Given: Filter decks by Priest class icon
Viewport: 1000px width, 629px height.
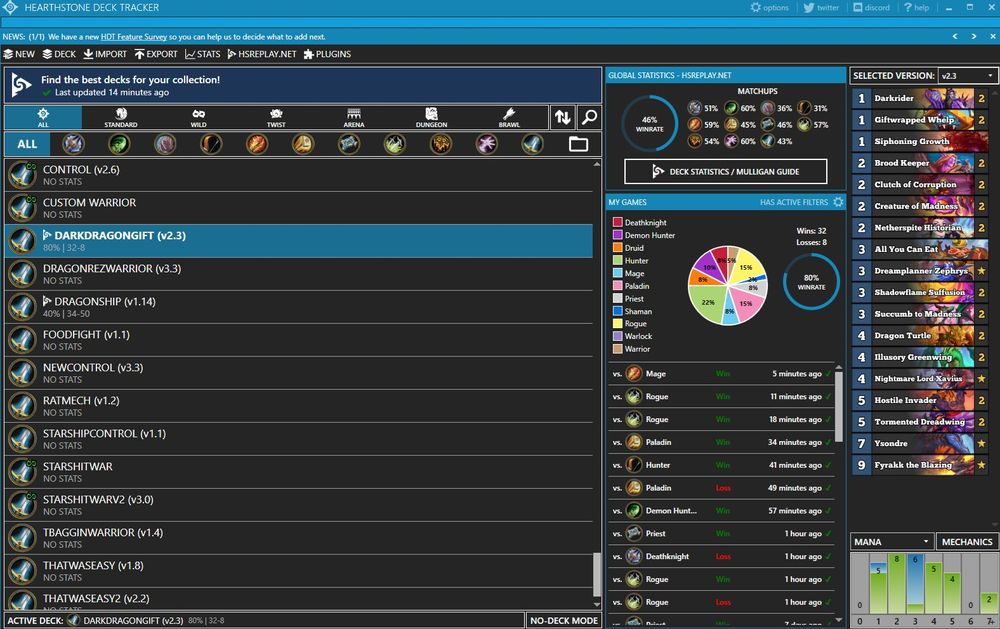Looking at the screenshot, I should pyautogui.click(x=349, y=144).
